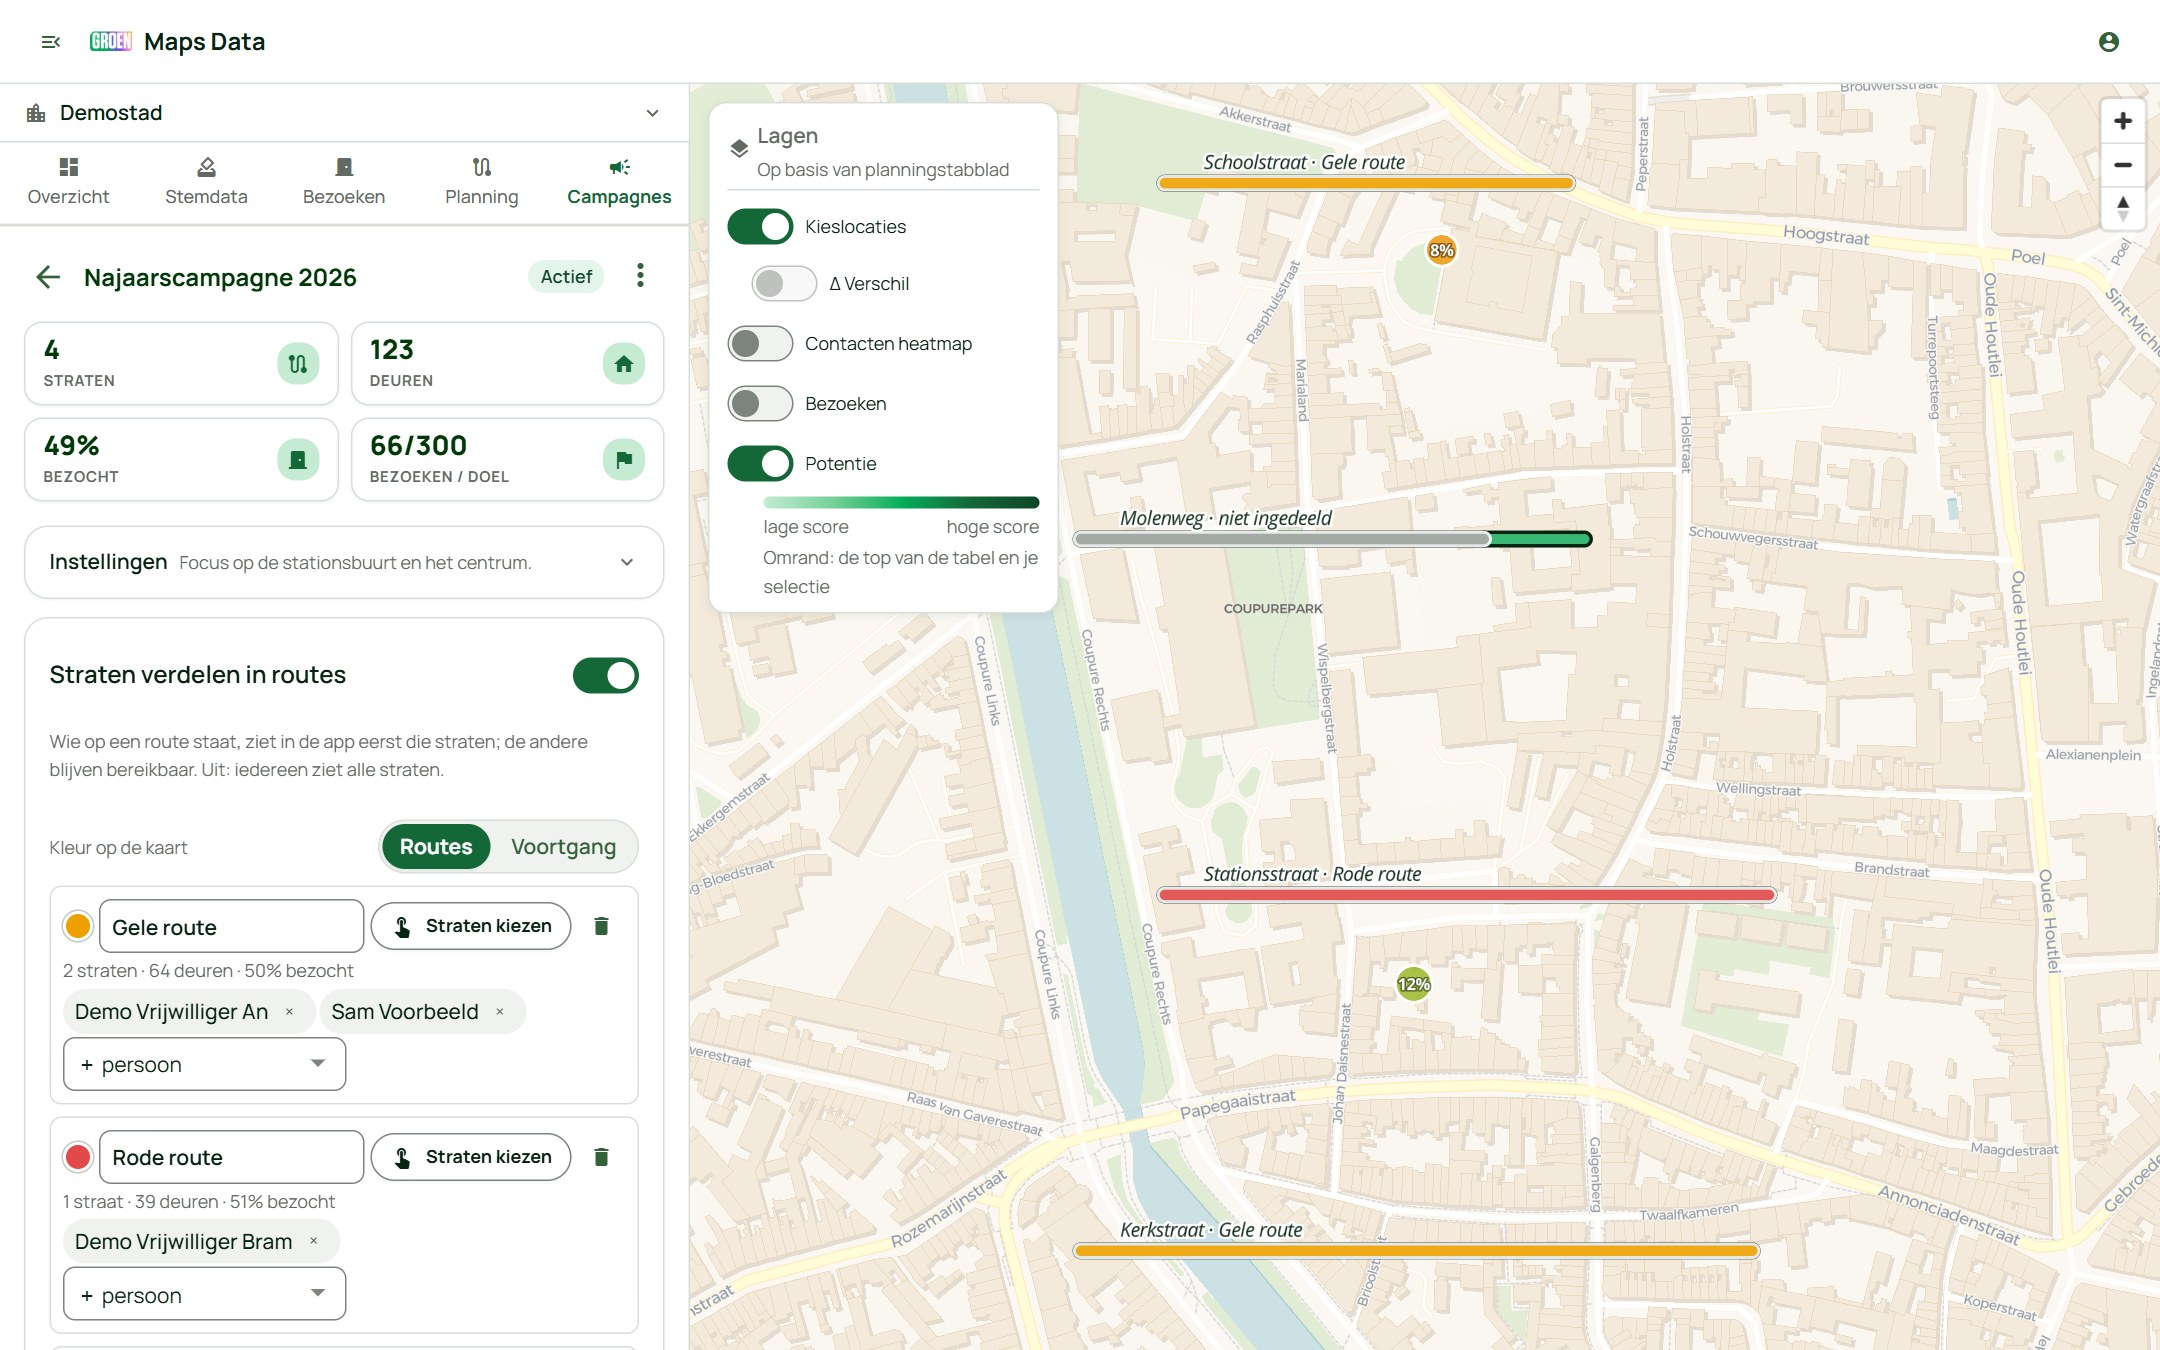Turn on Contacten heatmap layer
This screenshot has width=2160, height=1350.
[x=760, y=344]
